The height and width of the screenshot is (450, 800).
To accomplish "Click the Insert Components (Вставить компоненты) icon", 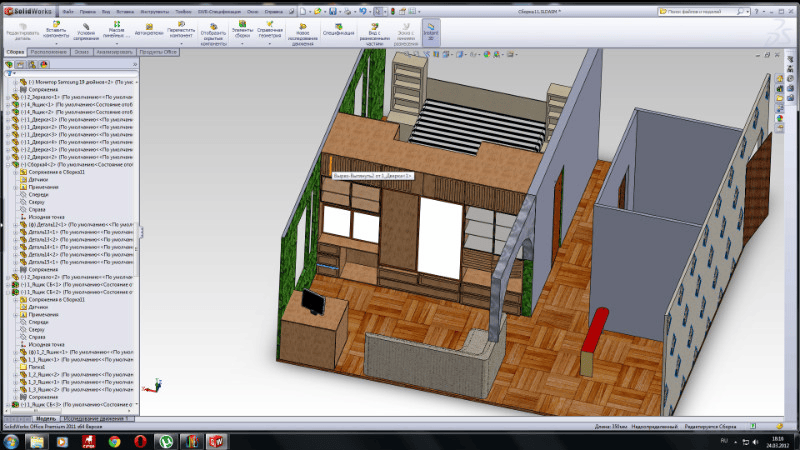I will click(56, 26).
